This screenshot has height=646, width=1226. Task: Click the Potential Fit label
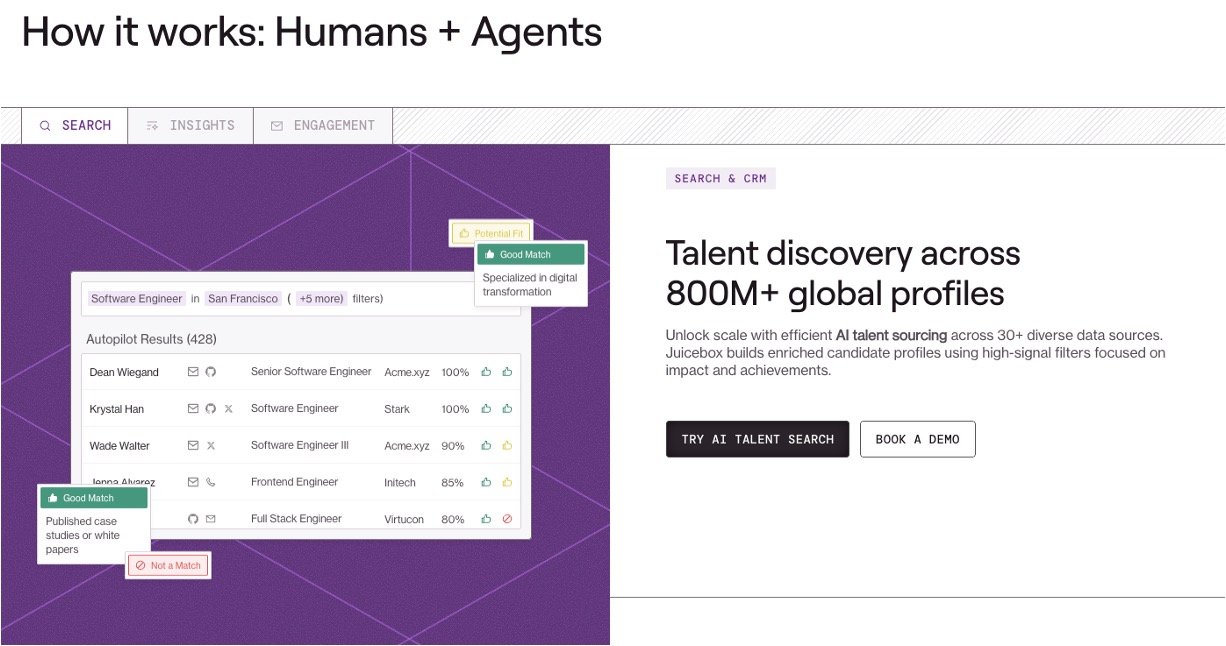tap(490, 234)
